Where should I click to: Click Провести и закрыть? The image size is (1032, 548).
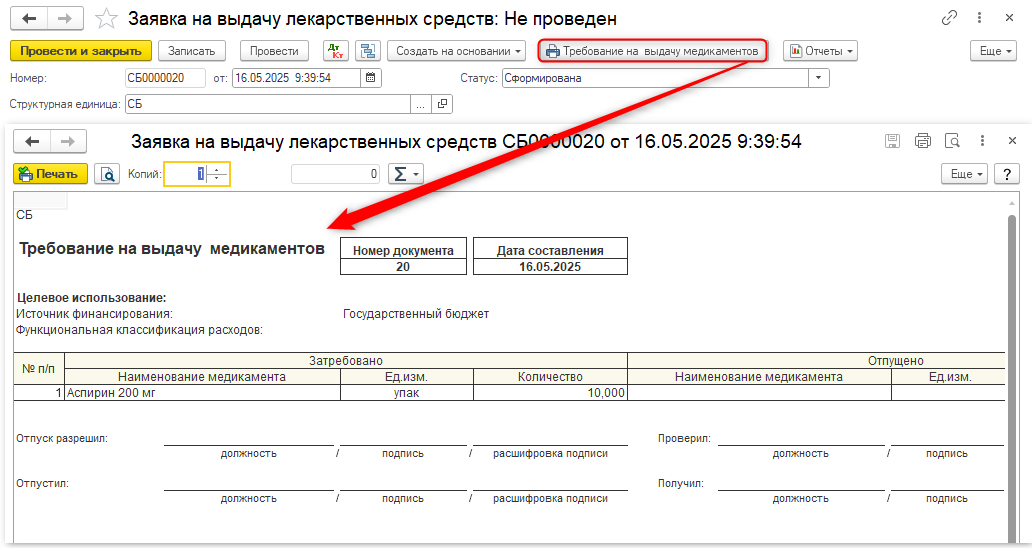point(81,51)
